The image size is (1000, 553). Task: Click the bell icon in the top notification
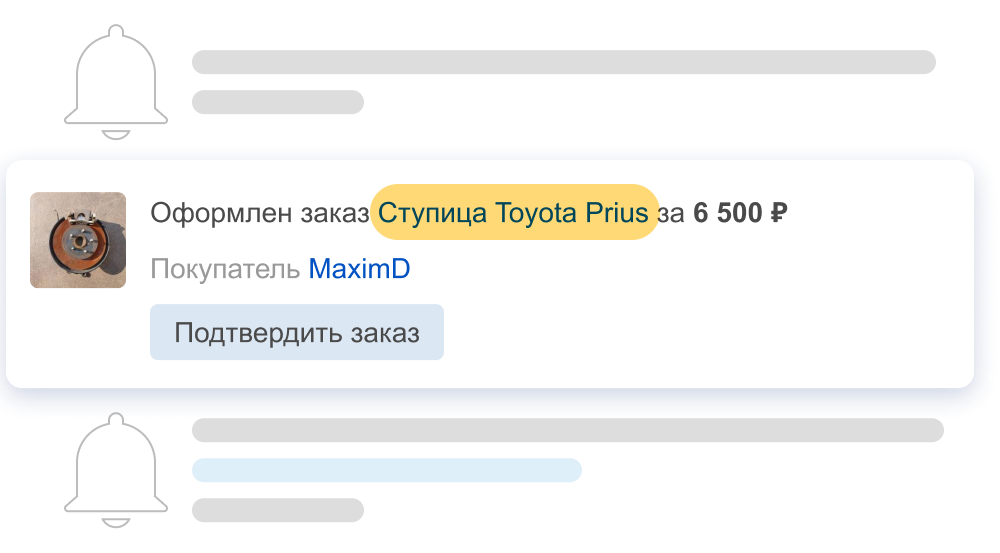116,81
